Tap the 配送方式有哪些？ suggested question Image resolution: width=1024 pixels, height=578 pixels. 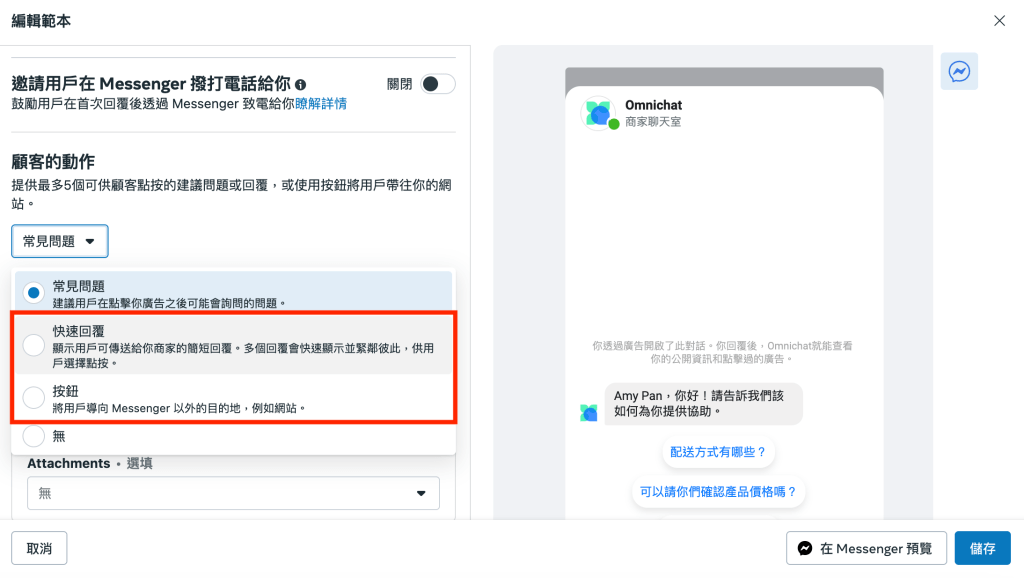pos(718,452)
